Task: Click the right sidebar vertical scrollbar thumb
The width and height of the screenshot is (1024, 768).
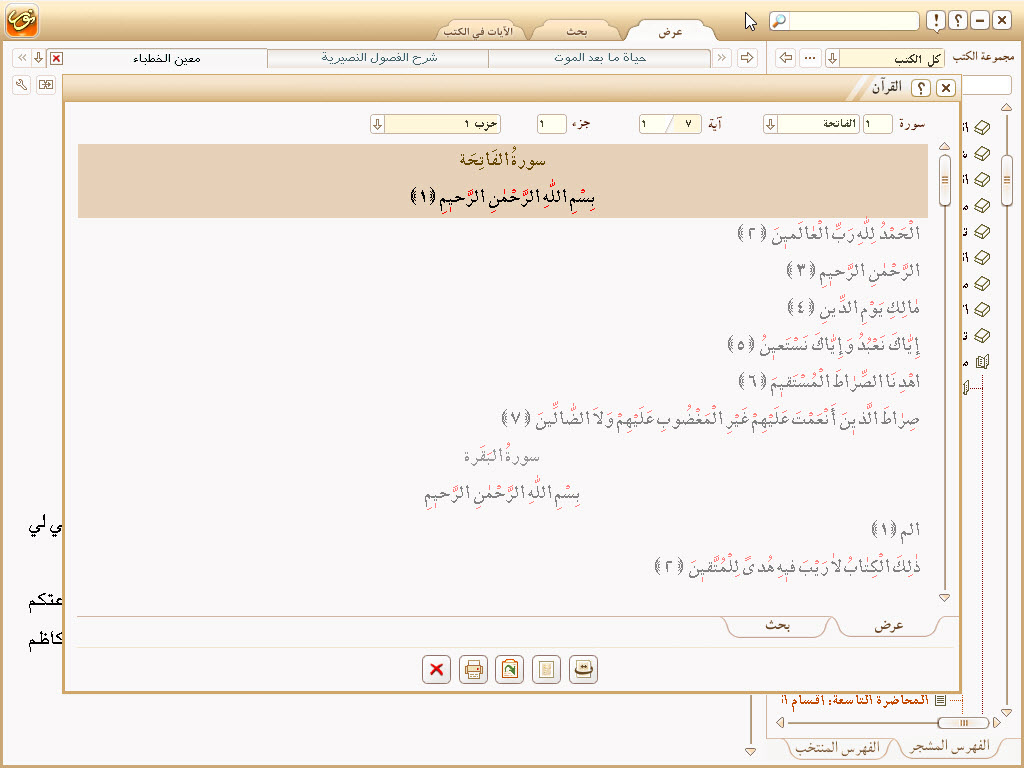Action: pos(1006,180)
